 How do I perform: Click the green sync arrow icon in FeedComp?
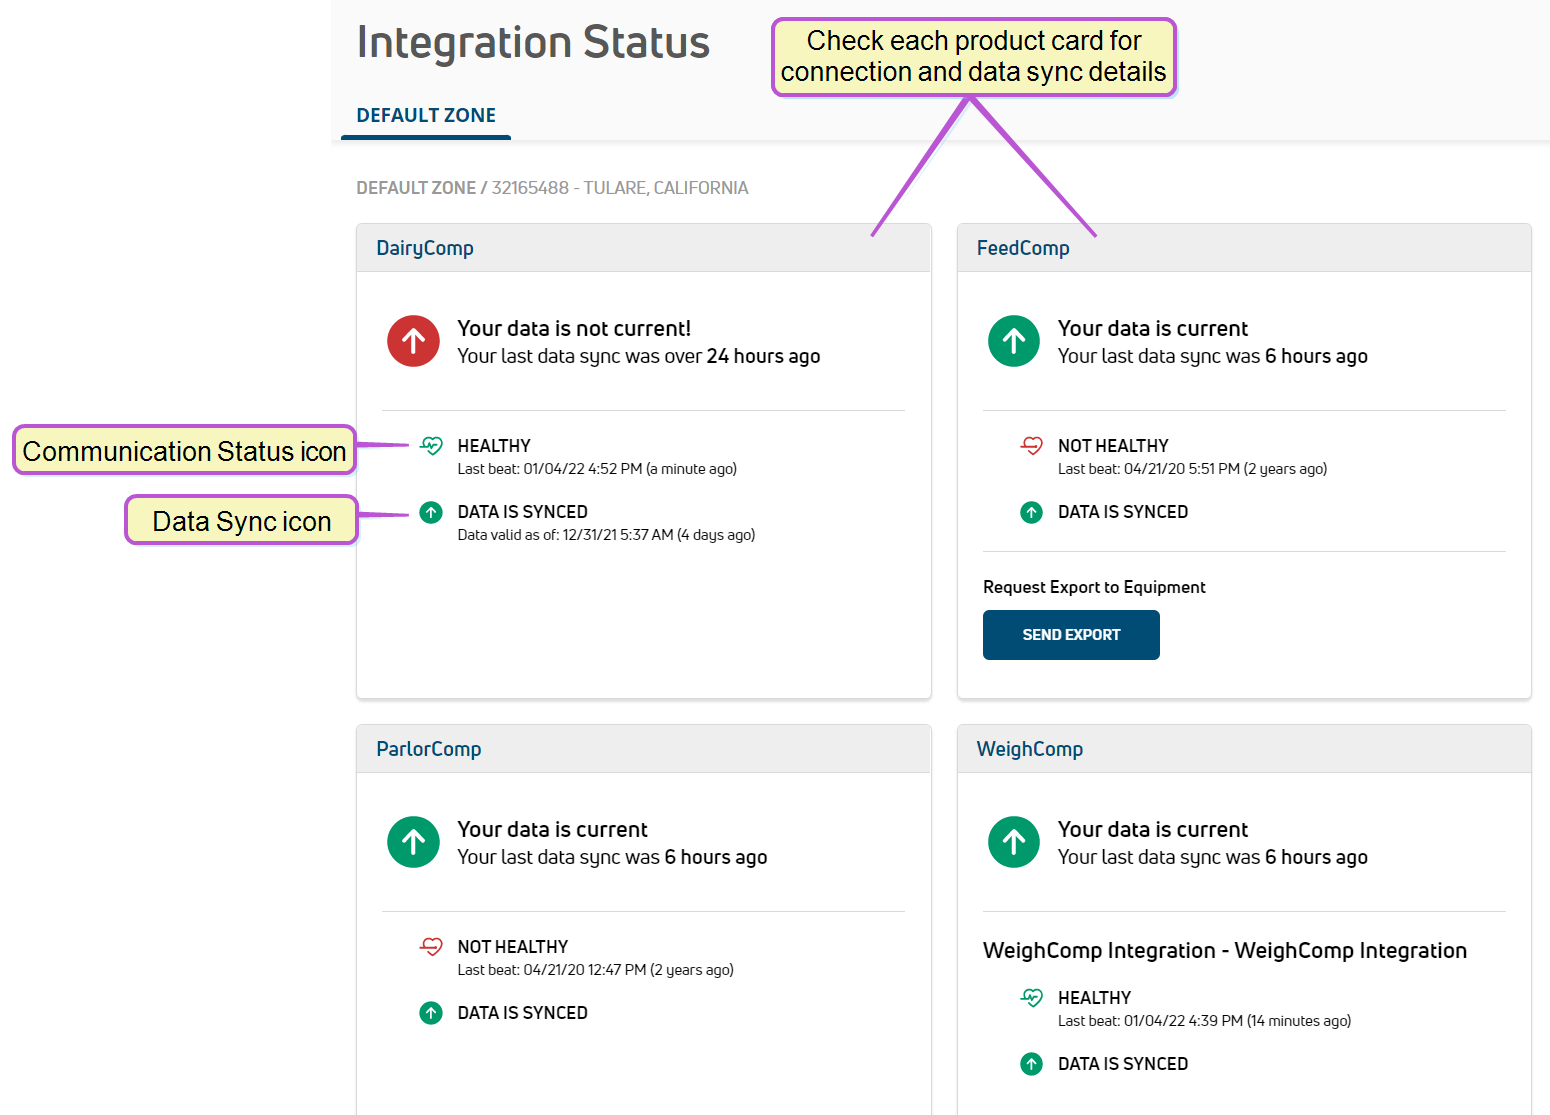pos(1014,341)
